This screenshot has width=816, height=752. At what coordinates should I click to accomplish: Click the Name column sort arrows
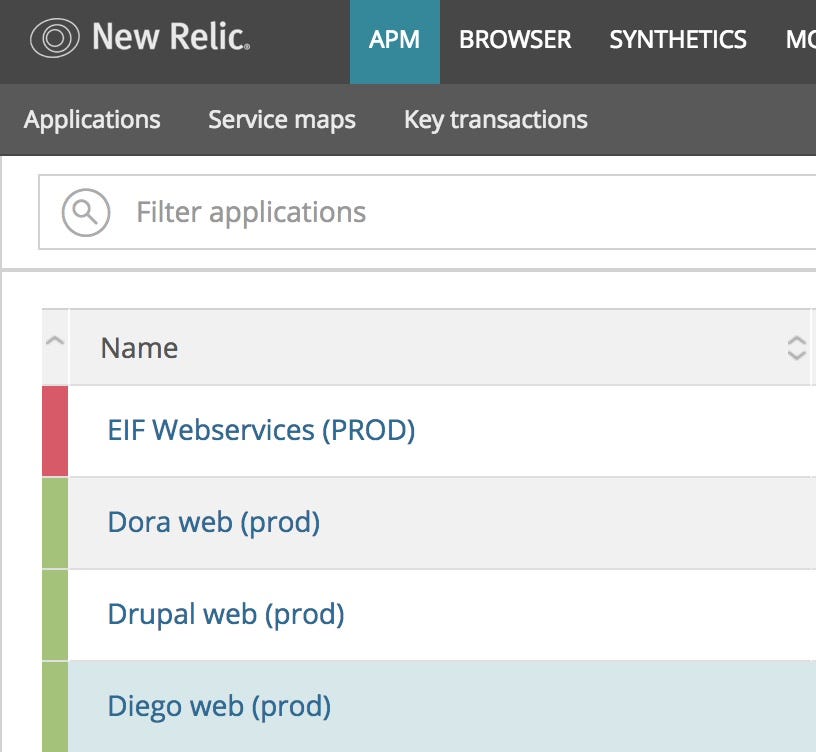[x=796, y=348]
